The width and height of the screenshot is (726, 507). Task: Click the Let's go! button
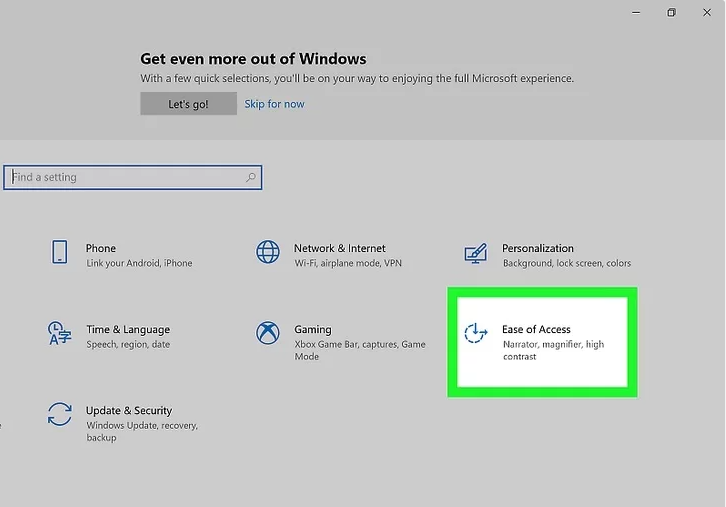(188, 104)
